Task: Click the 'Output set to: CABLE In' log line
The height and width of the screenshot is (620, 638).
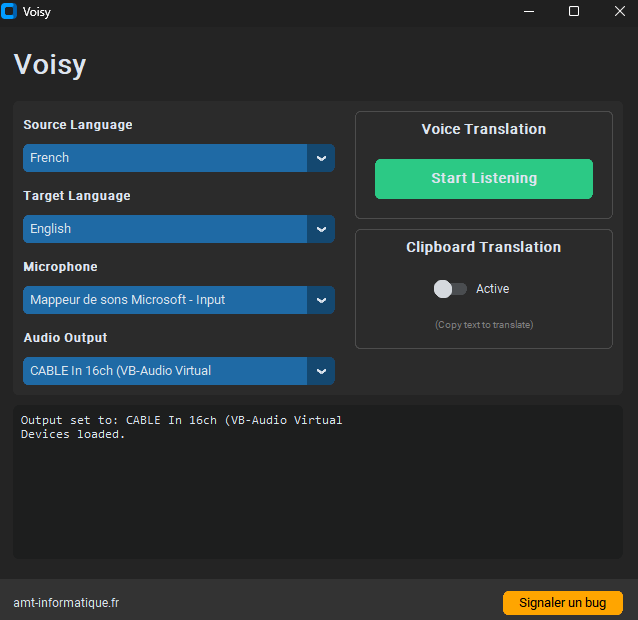Action: pos(181,420)
